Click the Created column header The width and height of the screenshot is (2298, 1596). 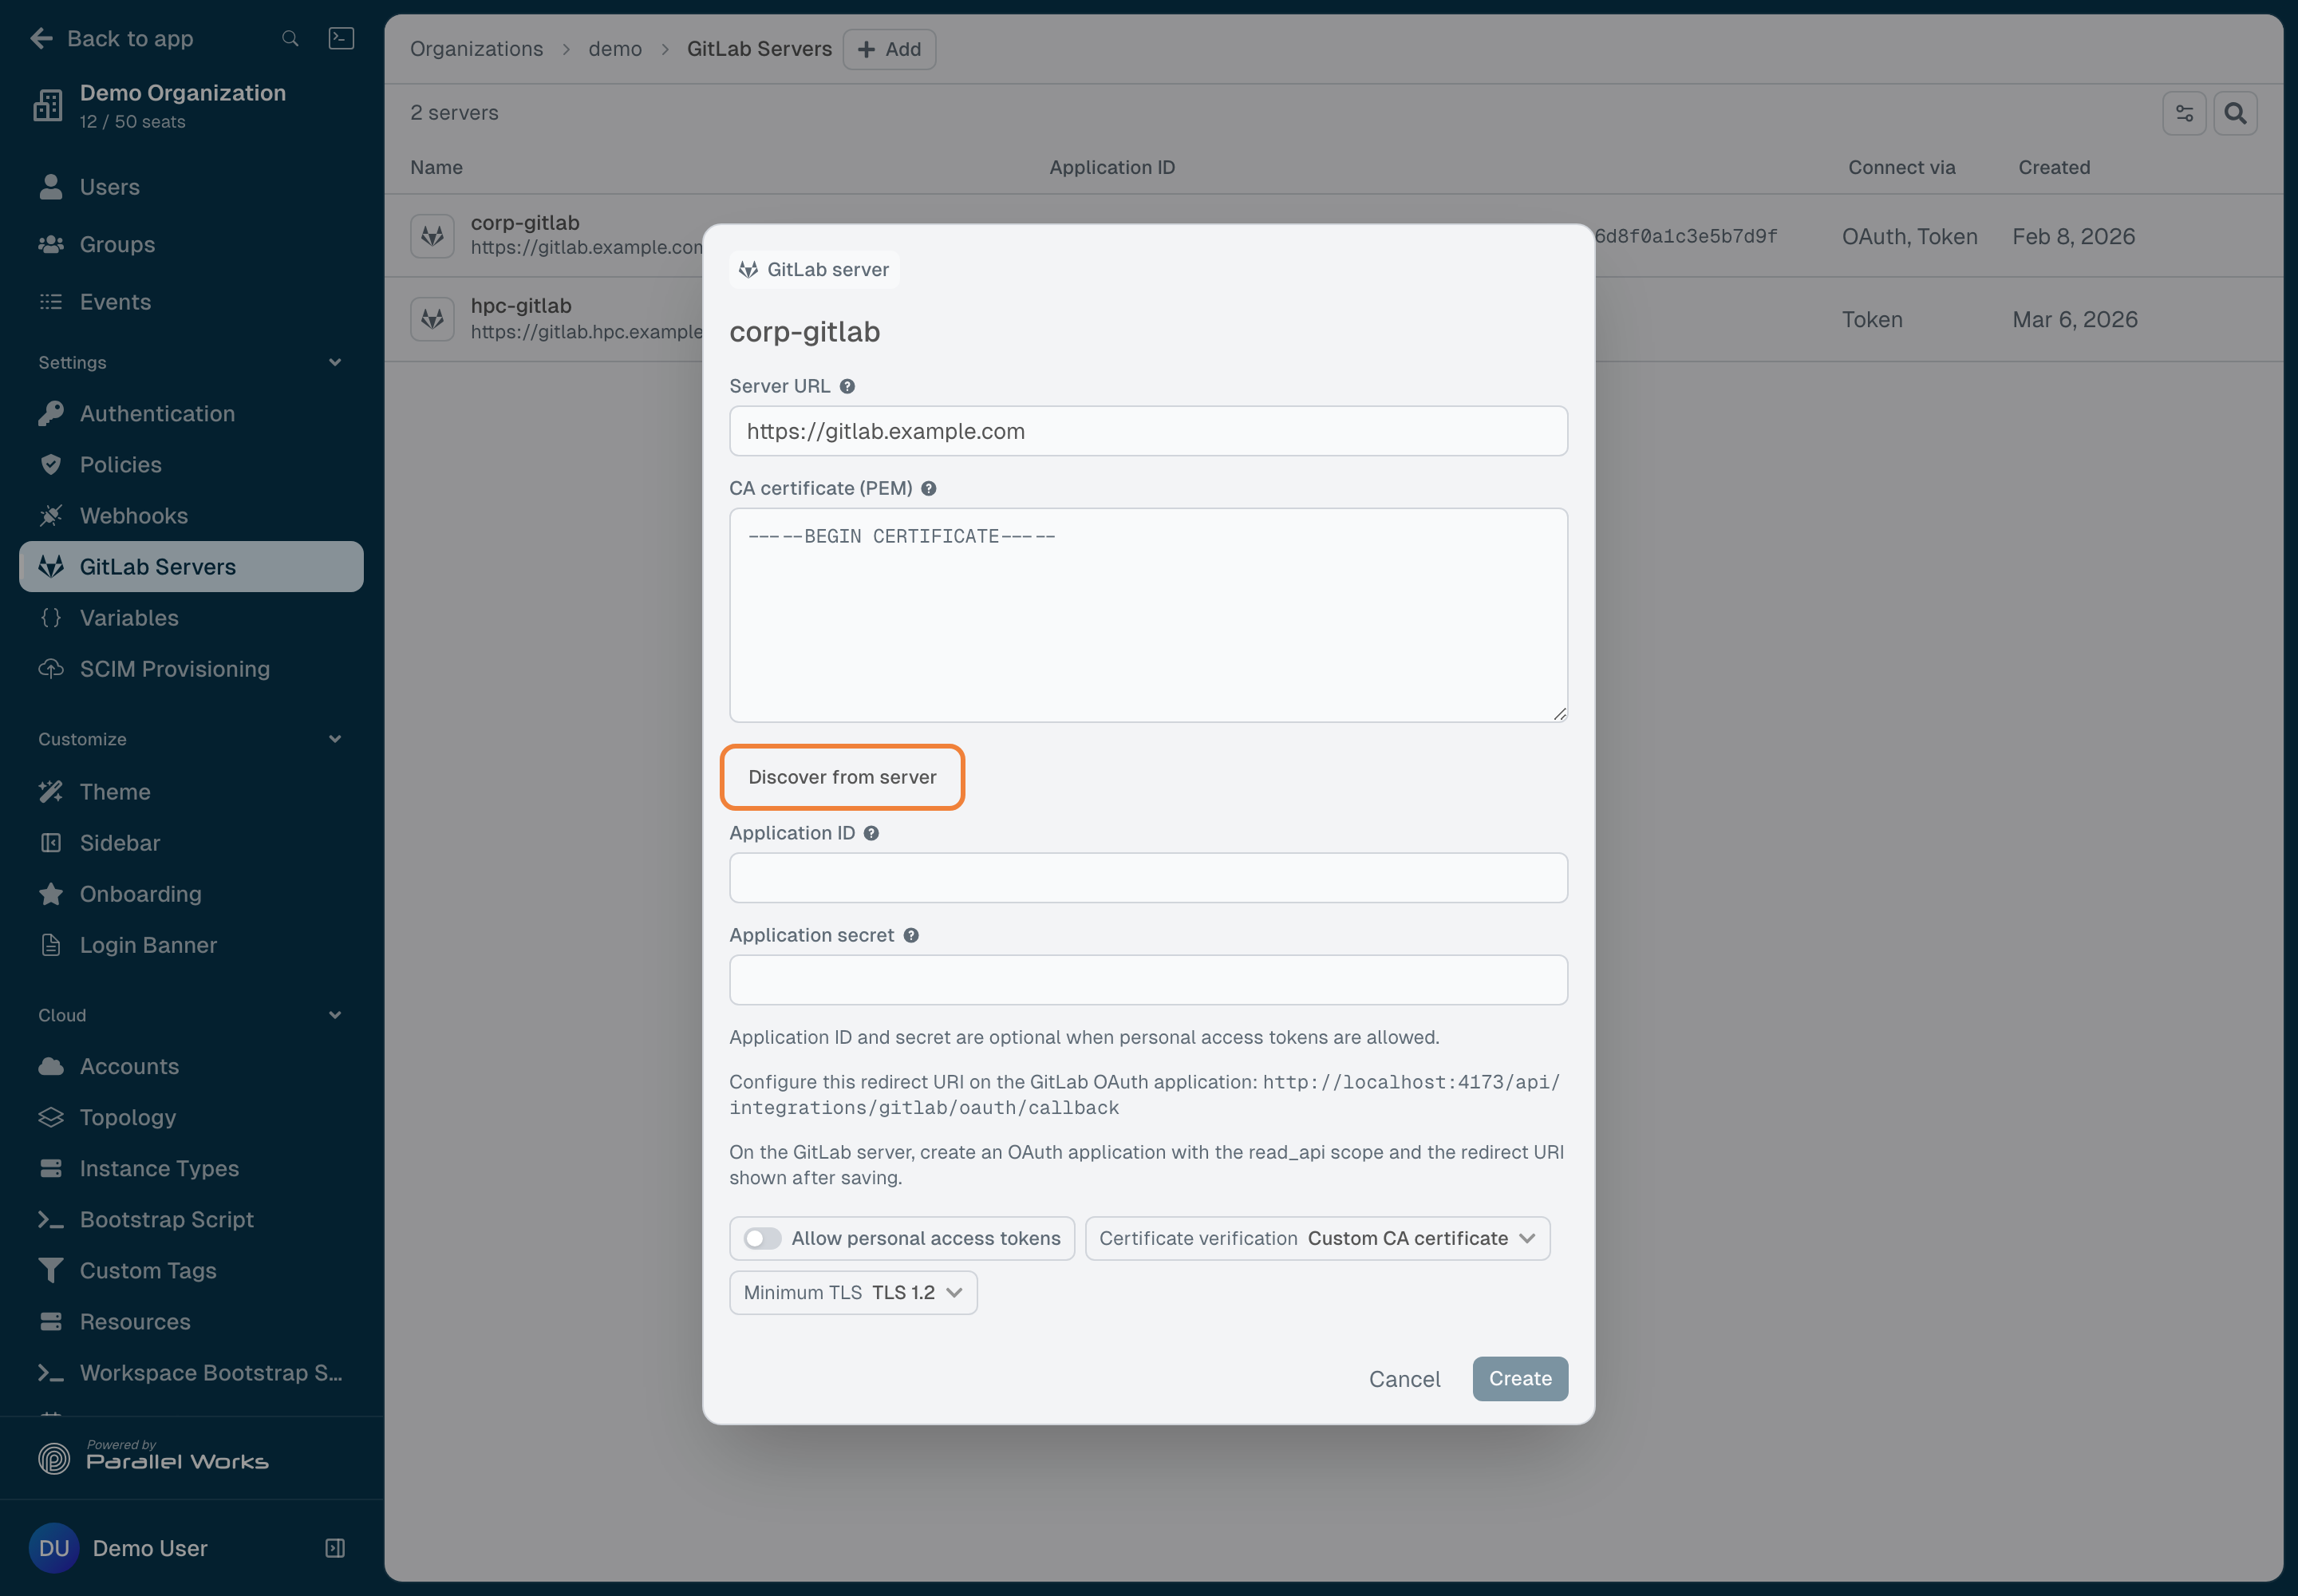[2054, 167]
